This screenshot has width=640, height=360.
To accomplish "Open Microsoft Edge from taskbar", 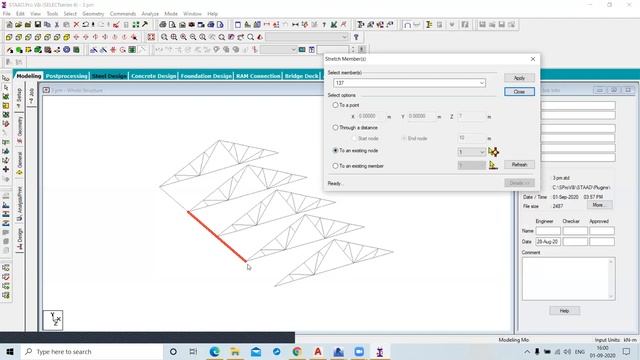I will pos(214,351).
